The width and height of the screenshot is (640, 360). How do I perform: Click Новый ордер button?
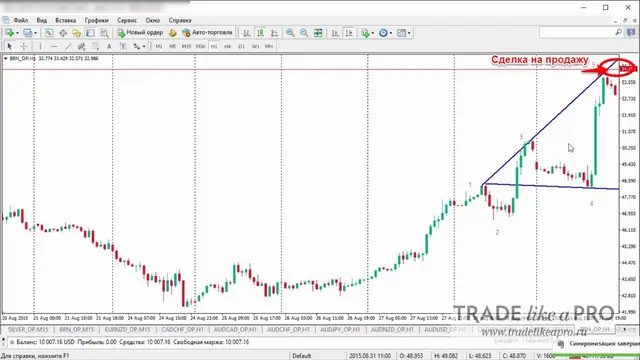[140, 33]
